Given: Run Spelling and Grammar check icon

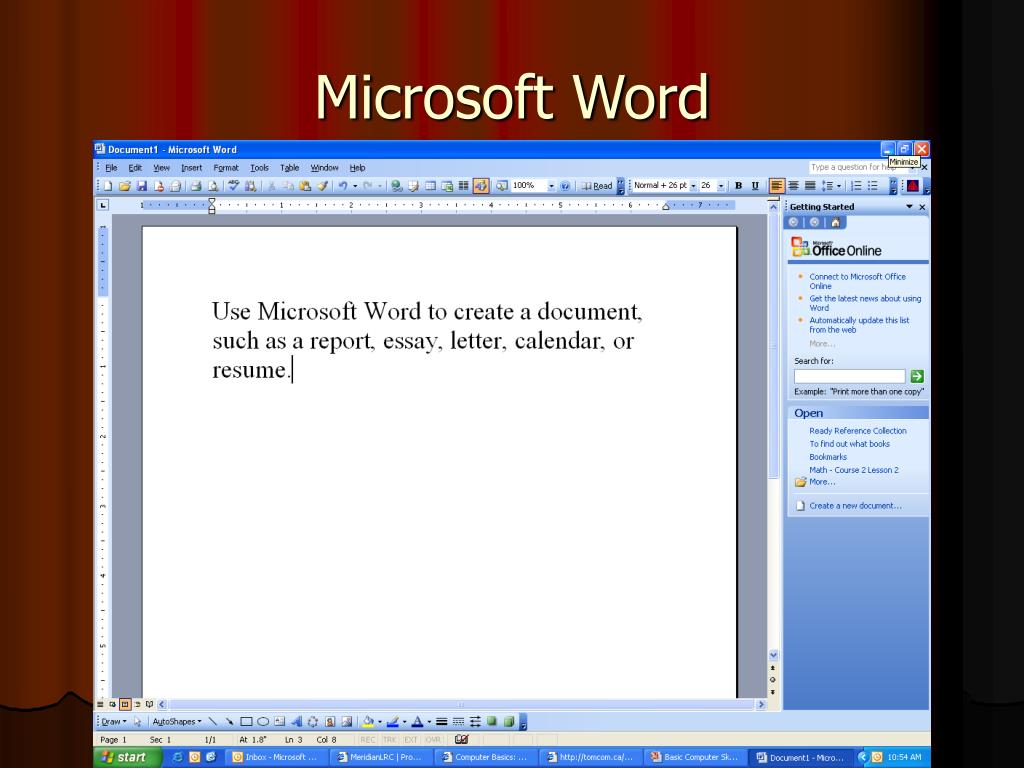Looking at the screenshot, I should click(233, 186).
